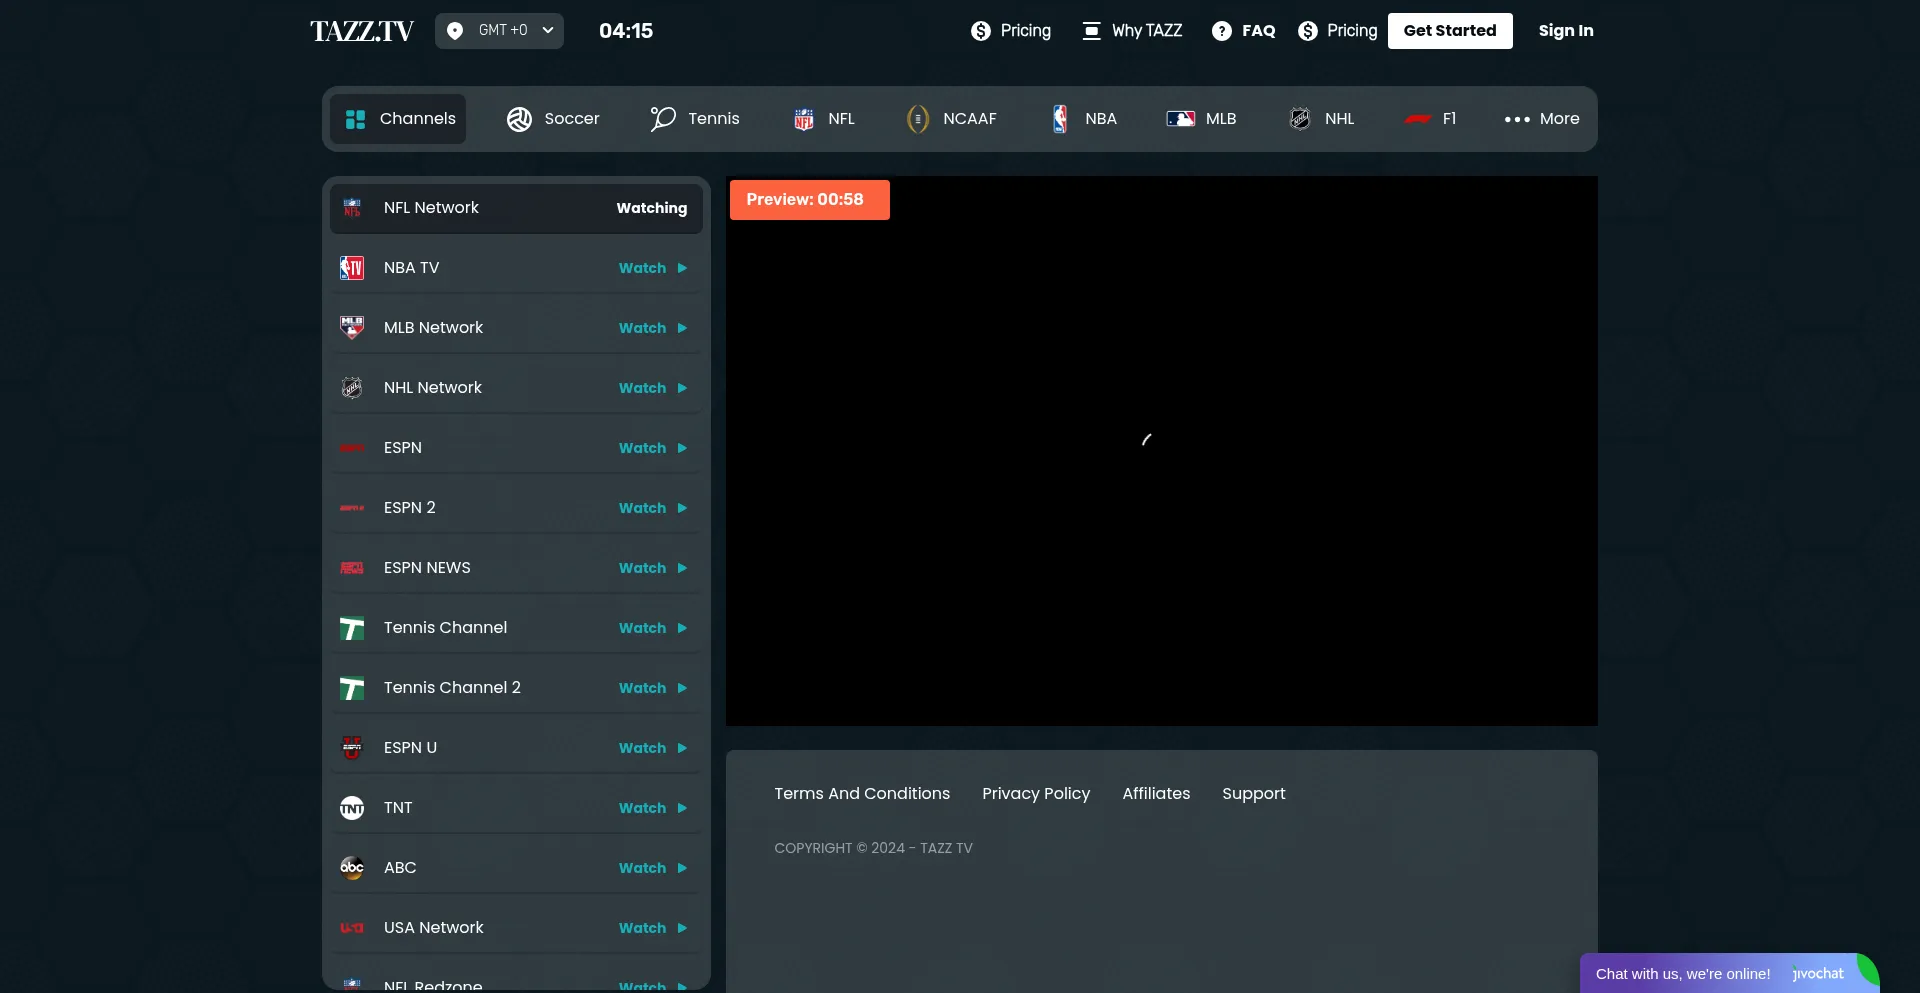Click the NHL Network channel logo
This screenshot has height=993, width=1920.
click(352, 388)
